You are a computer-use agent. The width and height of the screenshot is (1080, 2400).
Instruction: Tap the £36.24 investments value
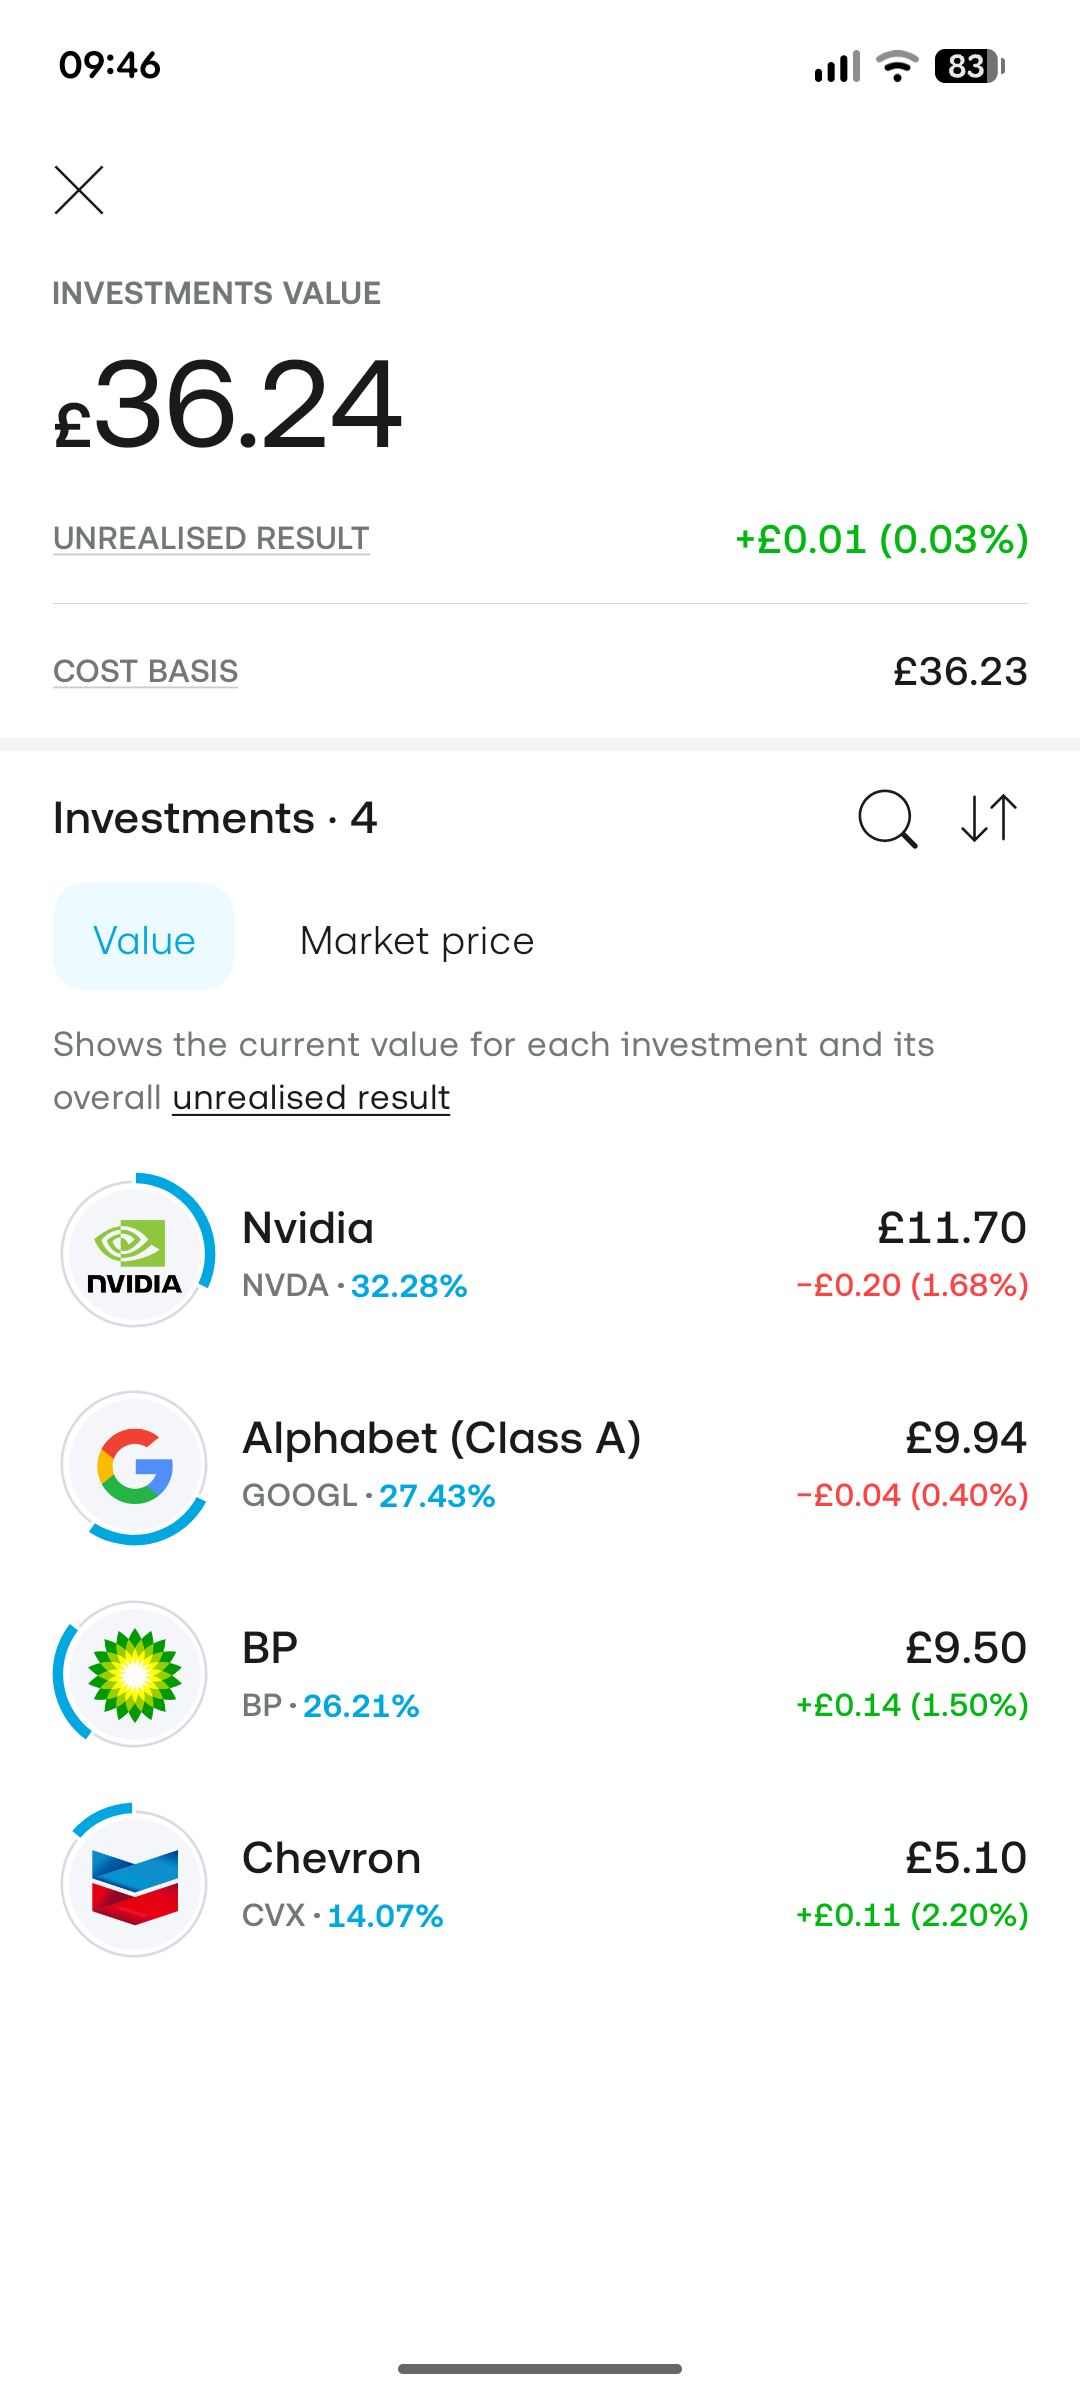point(228,405)
